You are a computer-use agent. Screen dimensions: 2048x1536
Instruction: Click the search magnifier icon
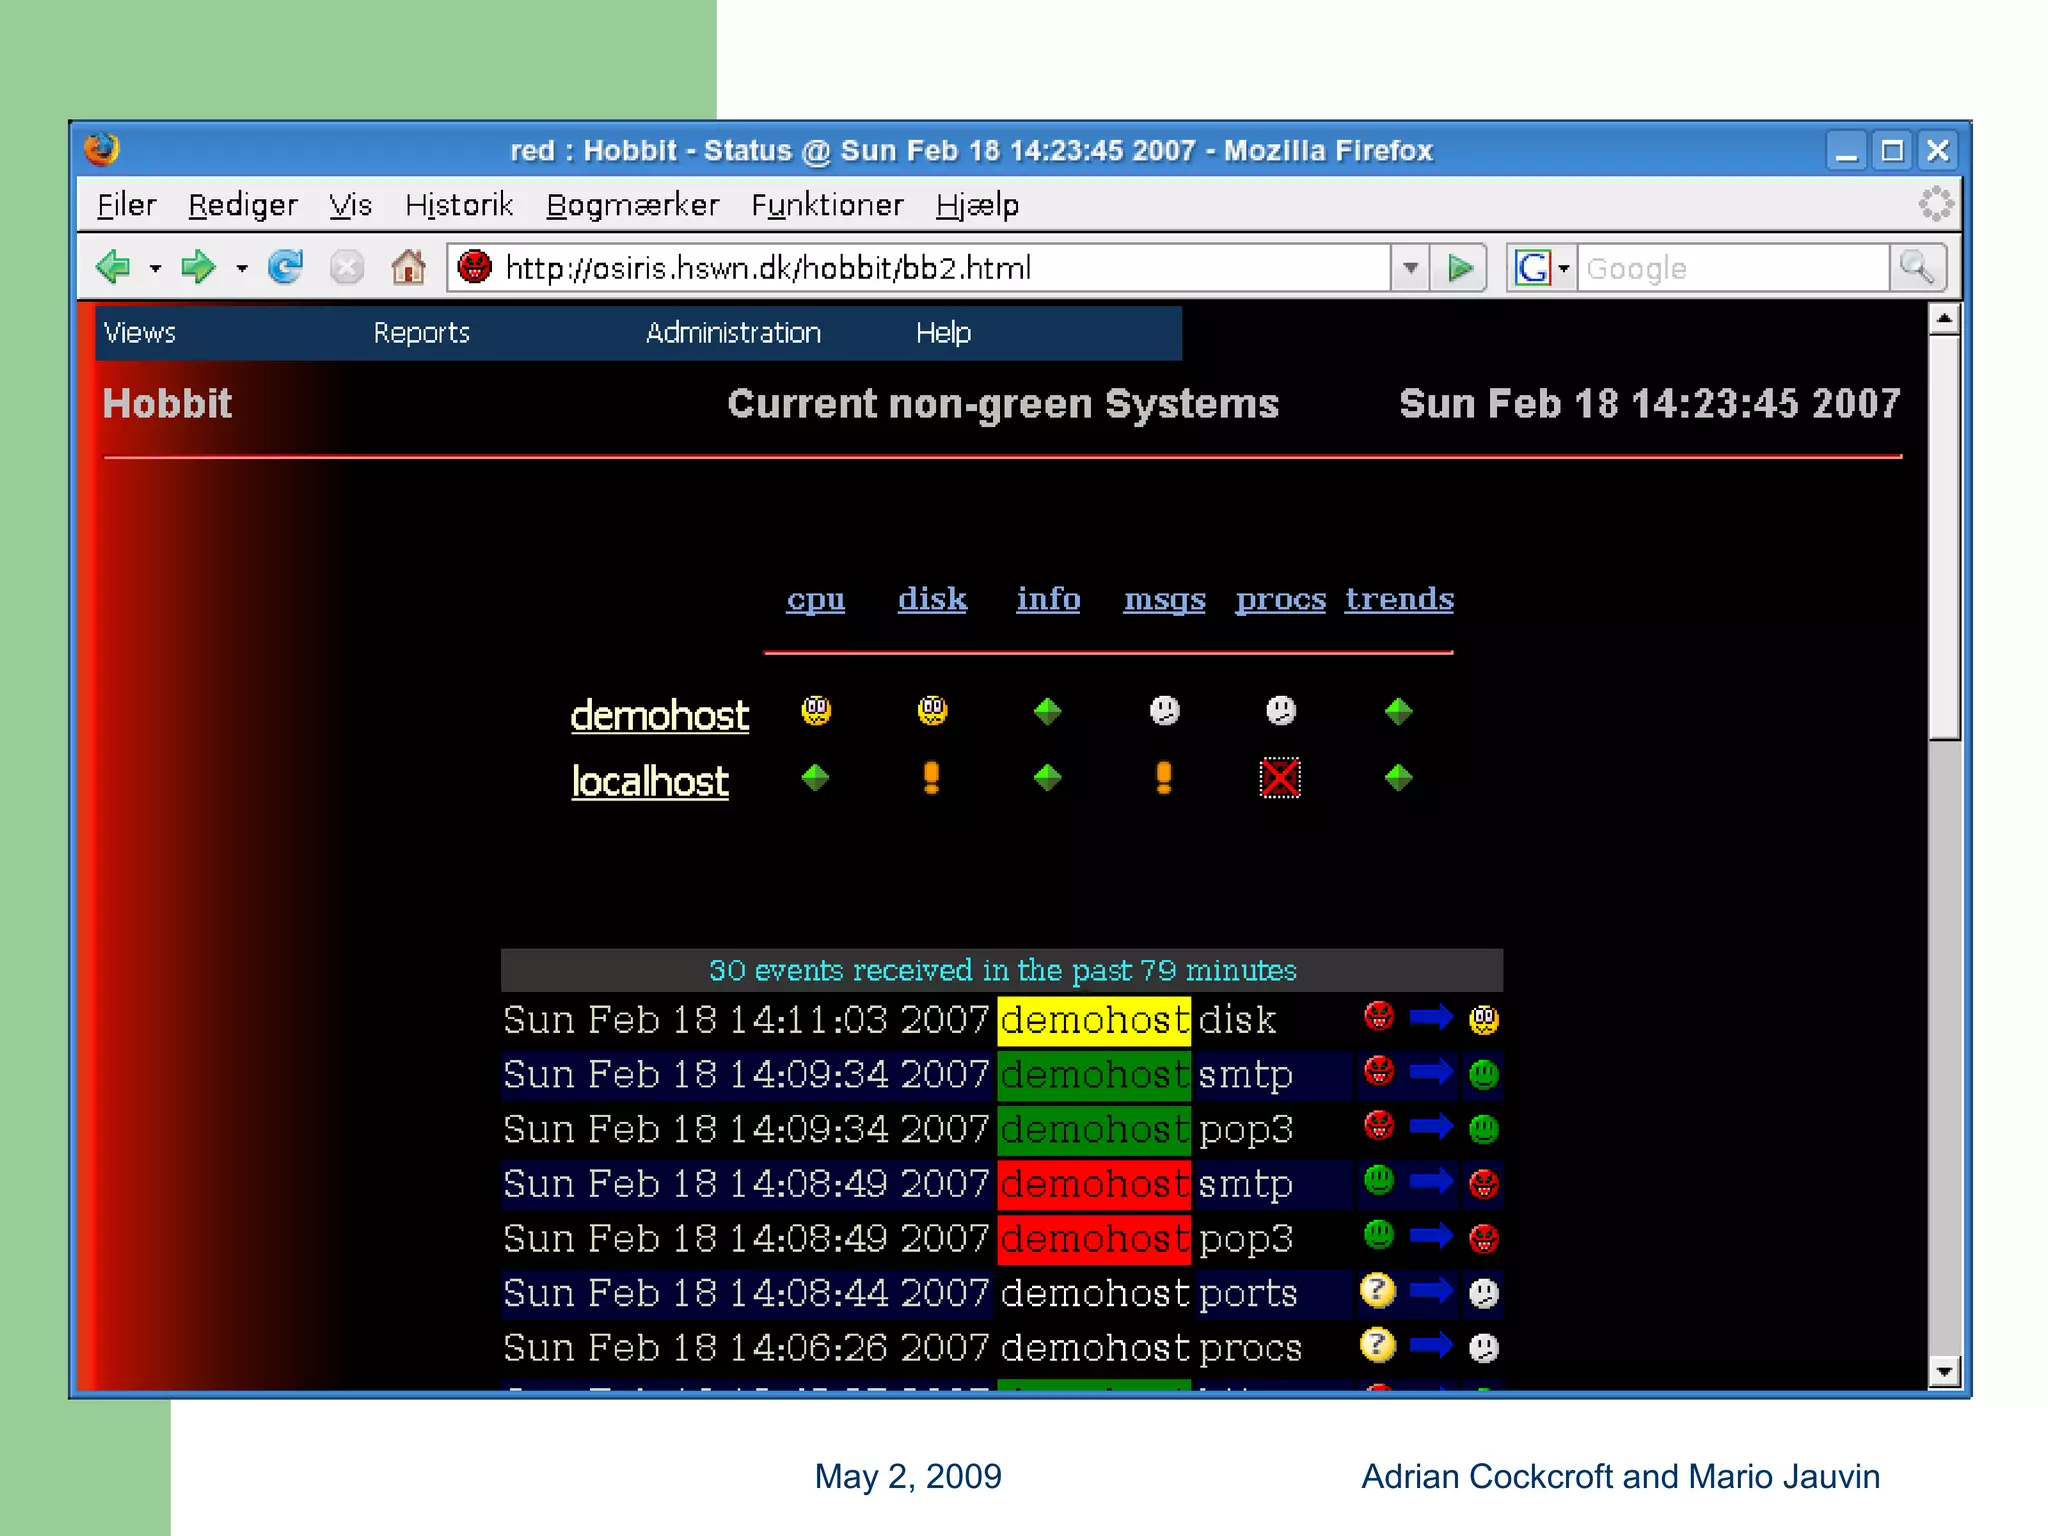coord(1917,267)
